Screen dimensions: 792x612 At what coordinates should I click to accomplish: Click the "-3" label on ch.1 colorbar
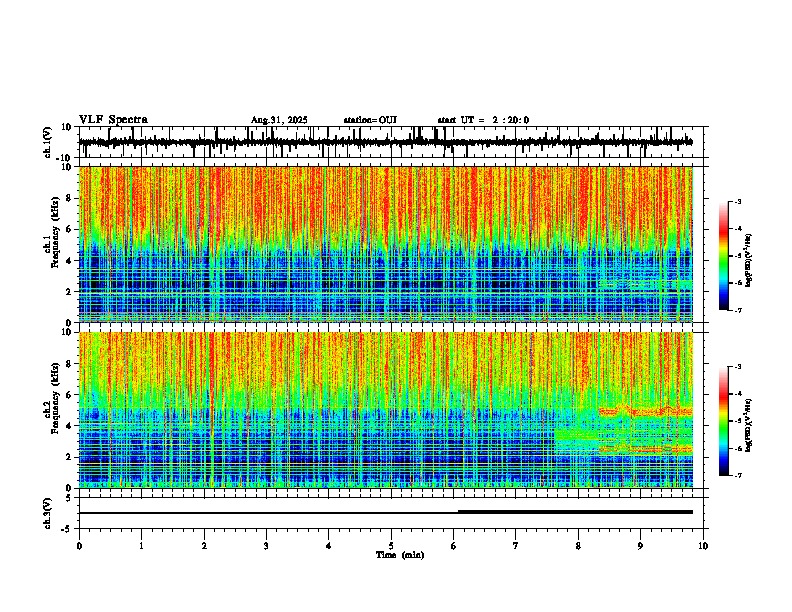(737, 201)
